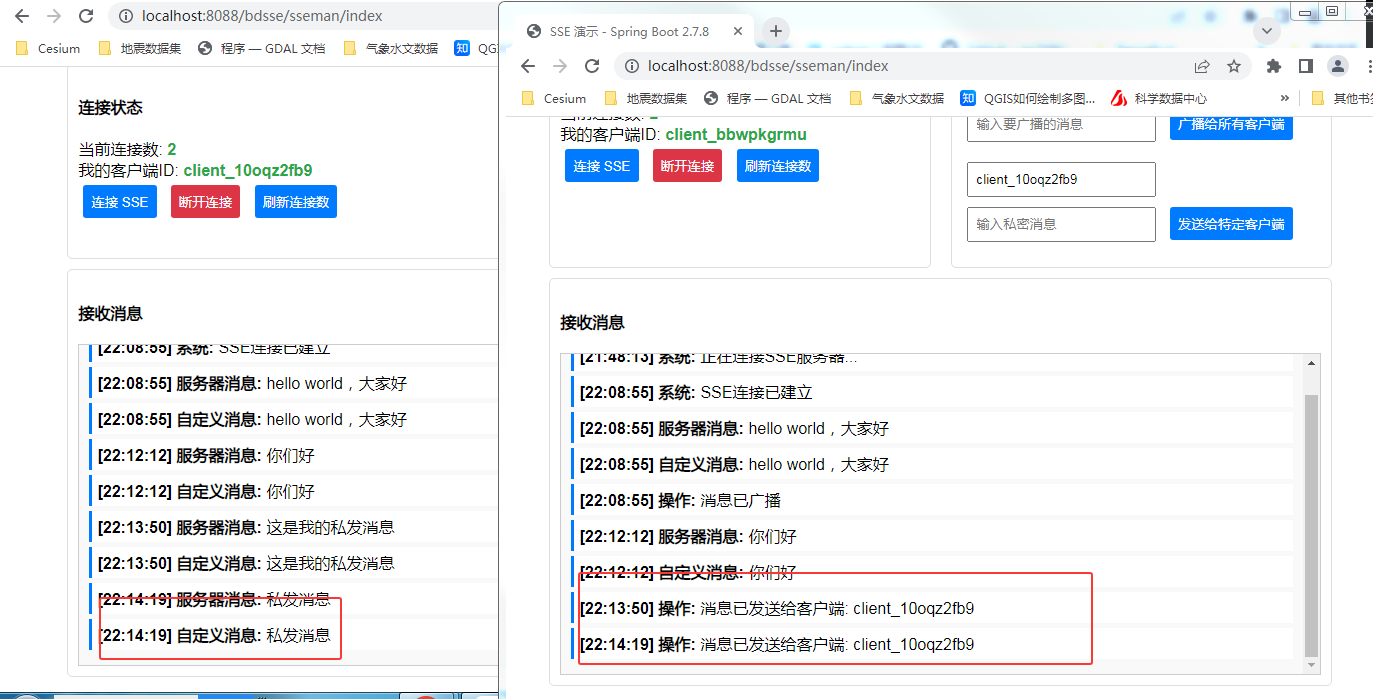This screenshot has height=699, width=1373.
Task: Select client ID client_10oqz2fb9 in left window
Action: pos(248,170)
